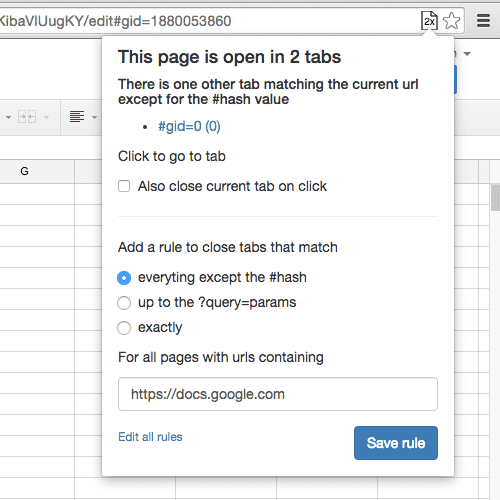
Task: Open the dropdown arrow left of merge icon
Action: pos(8,117)
